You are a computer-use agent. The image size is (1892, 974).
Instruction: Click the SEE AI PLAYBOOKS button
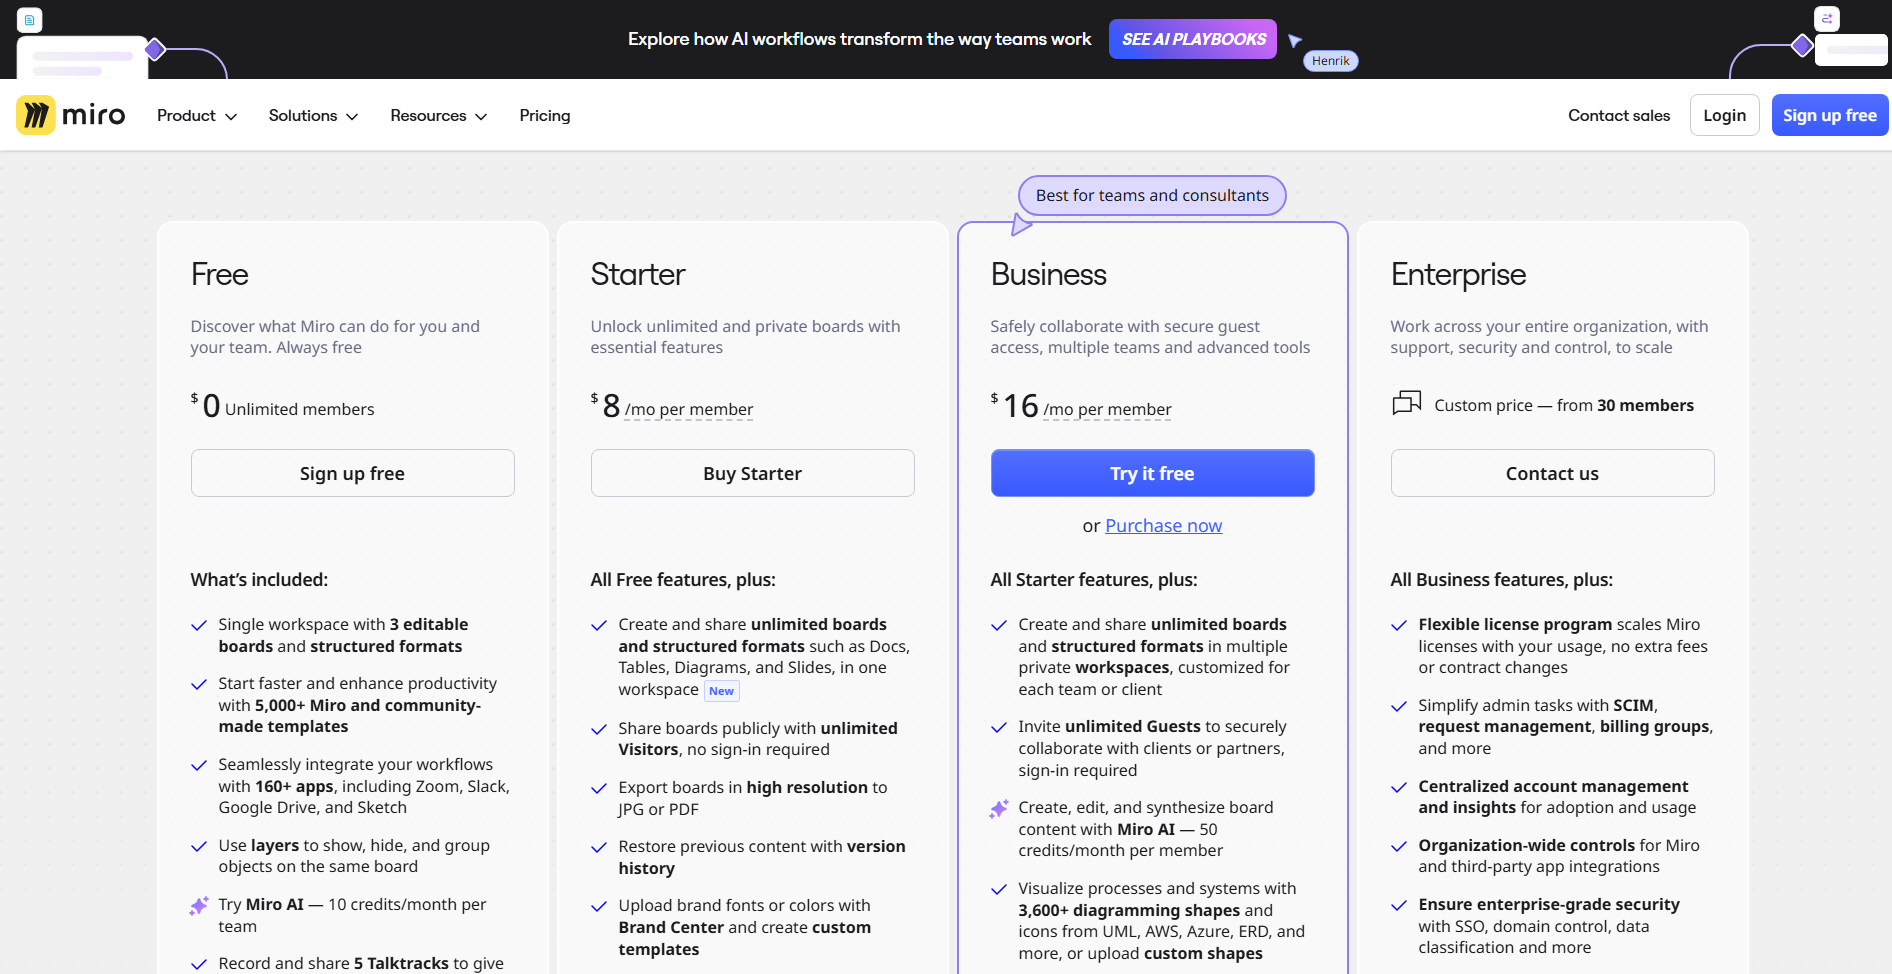[1192, 39]
